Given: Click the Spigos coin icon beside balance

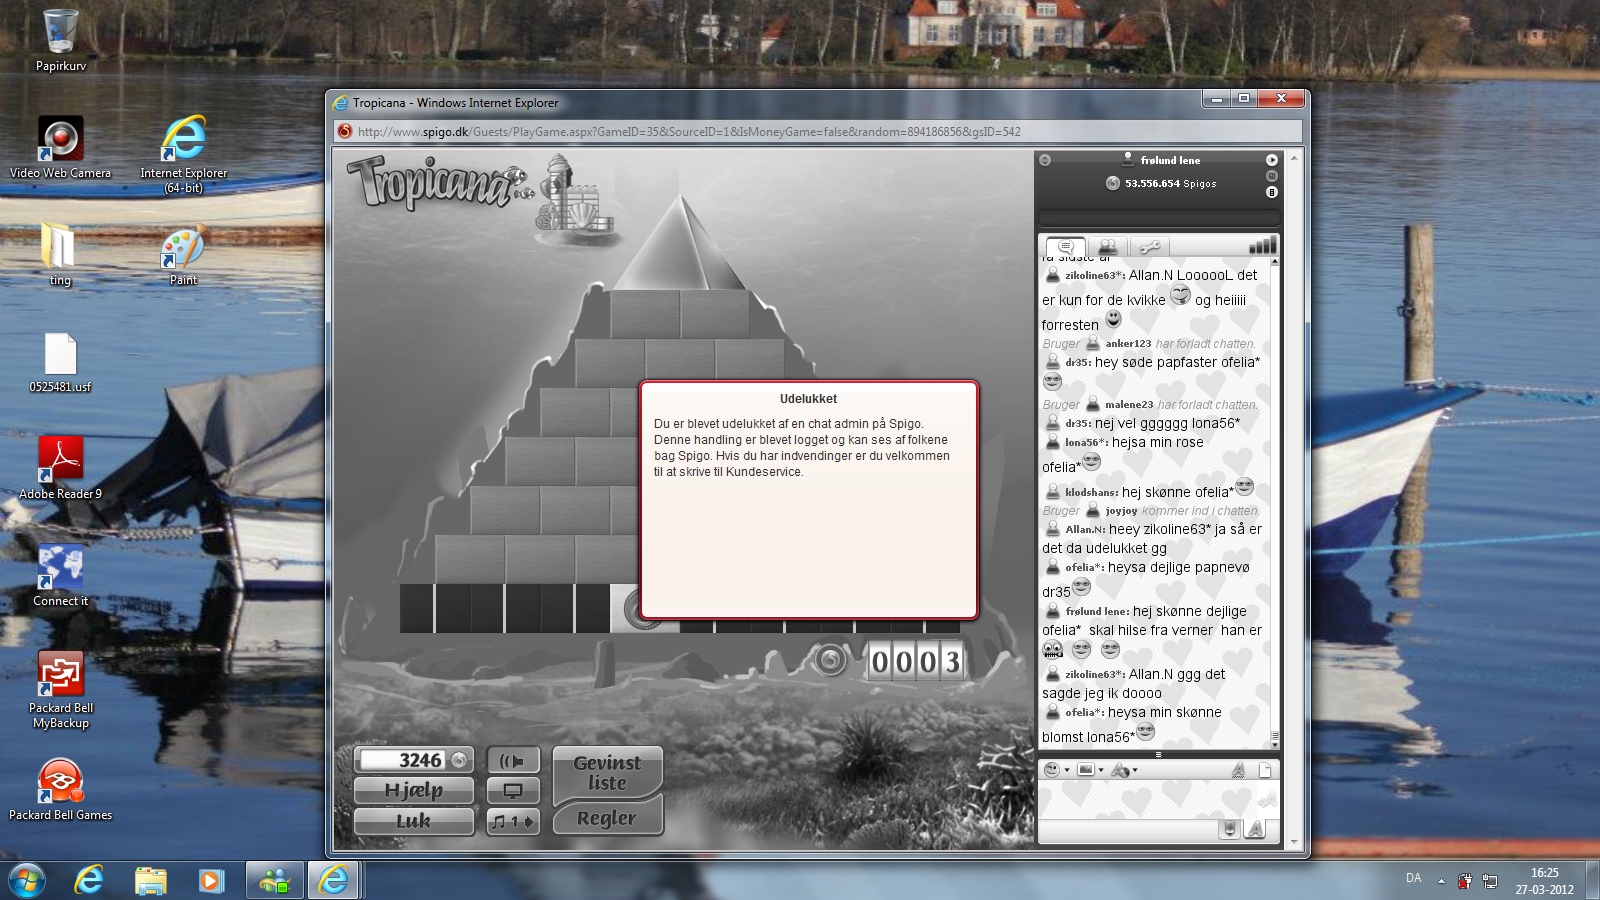Looking at the screenshot, I should (1112, 183).
